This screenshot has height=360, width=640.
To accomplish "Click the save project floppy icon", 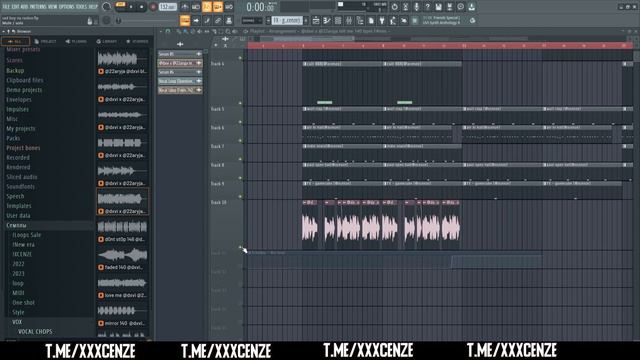I will tap(438, 7).
